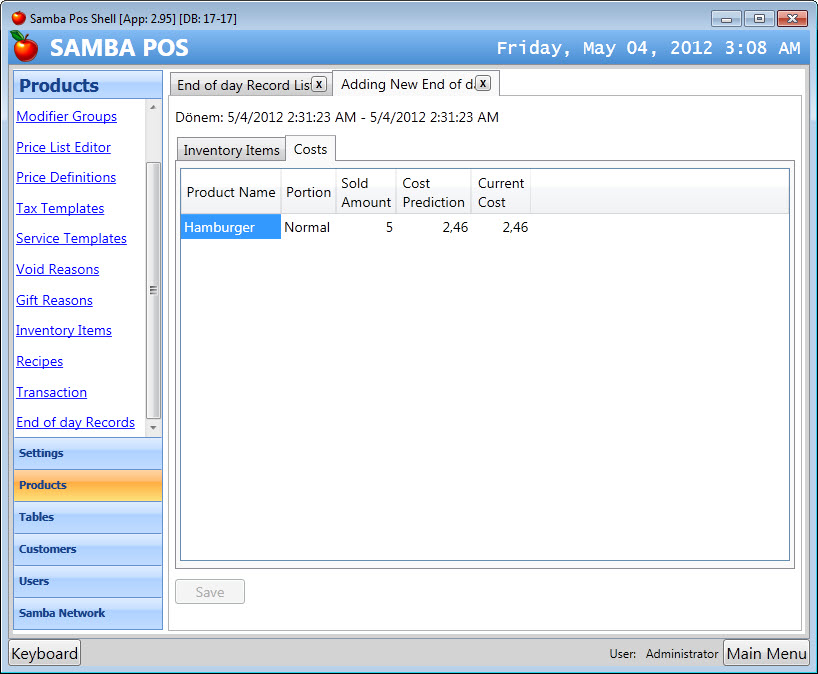Select the highlighted Products section bar

[88, 485]
